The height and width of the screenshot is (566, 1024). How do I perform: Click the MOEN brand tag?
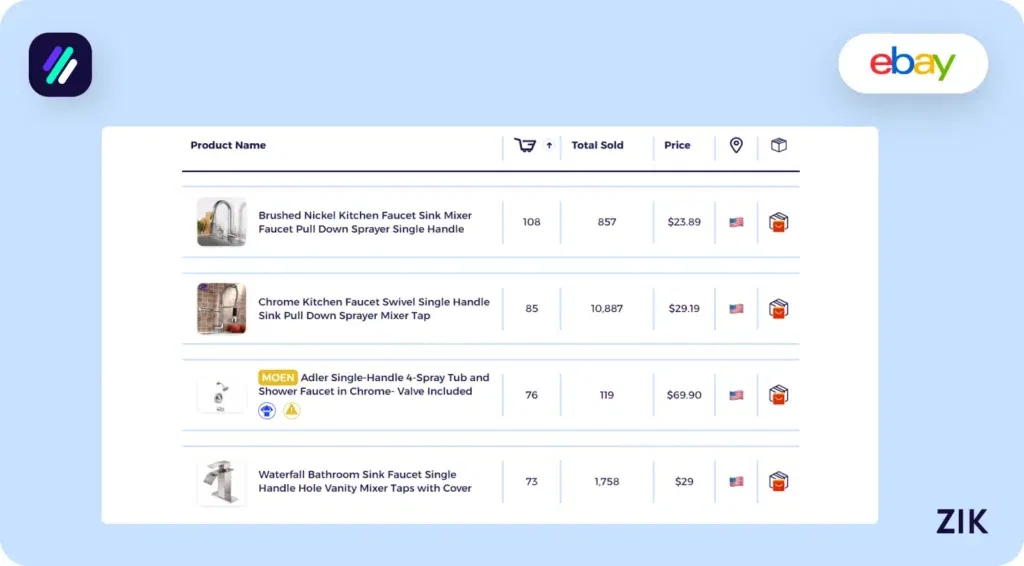278,378
